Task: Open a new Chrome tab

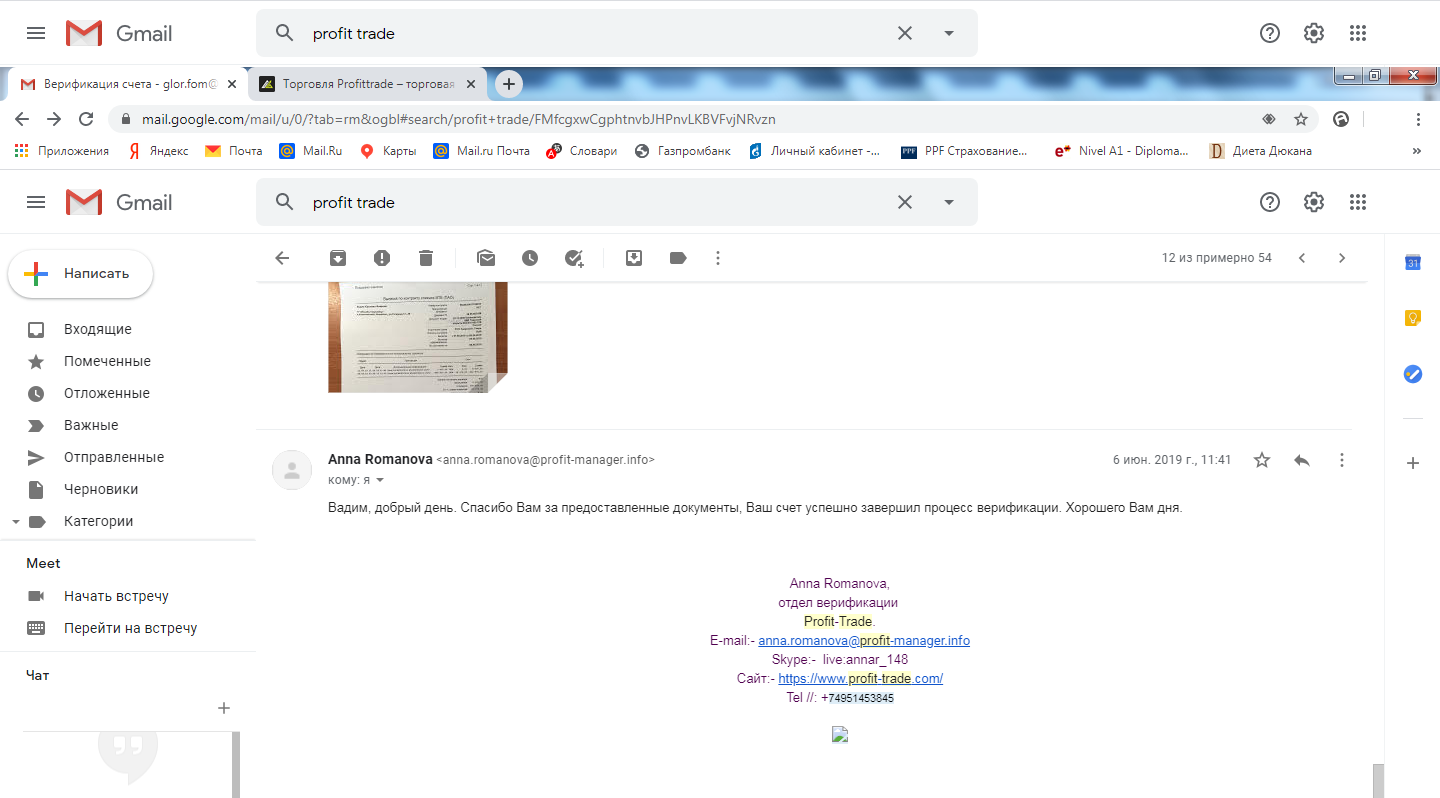Action: tap(509, 84)
